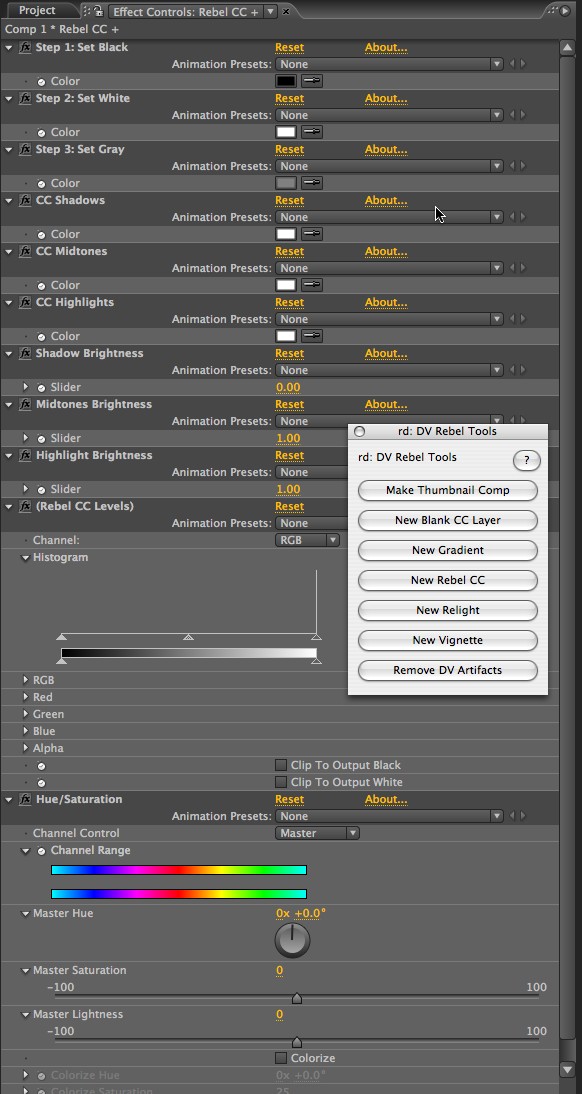The image size is (582, 1094).
Task: Click the Master Saturation slider handle
Action: click(297, 998)
